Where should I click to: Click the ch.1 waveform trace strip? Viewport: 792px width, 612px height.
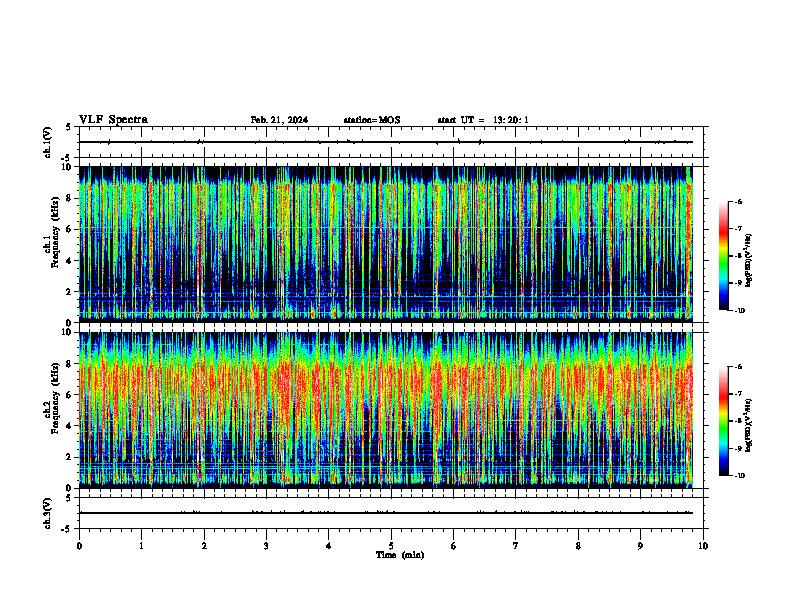(x=391, y=142)
